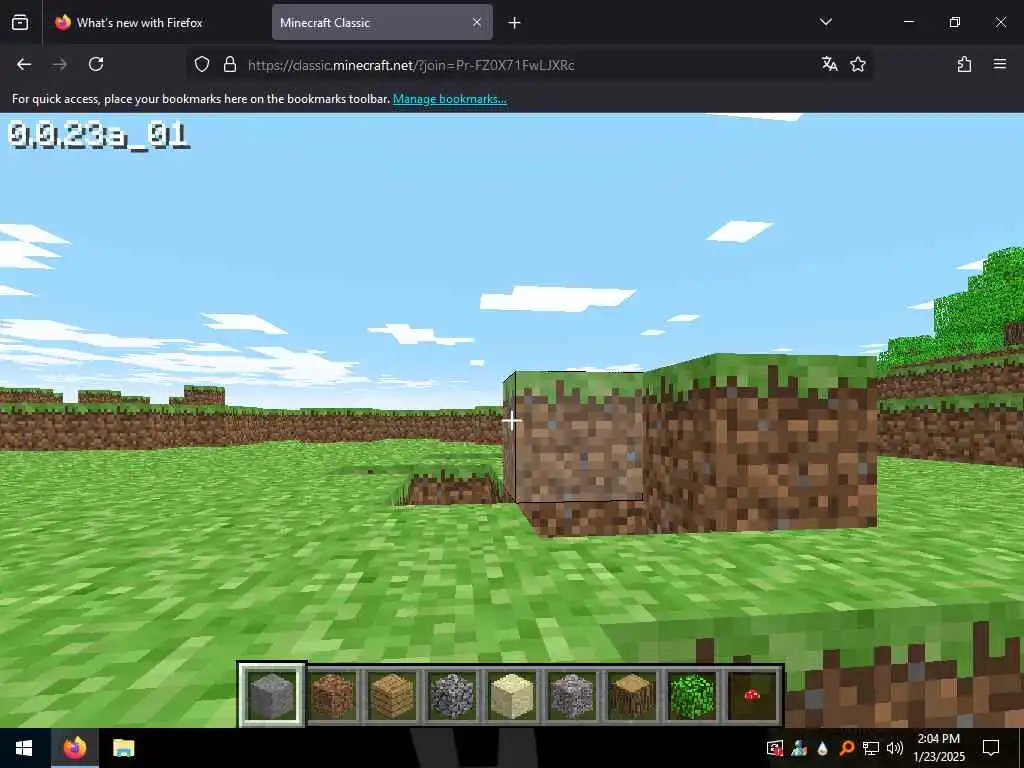The width and height of the screenshot is (1024, 768).
Task: Open the Firefox application menu
Action: click(x=999, y=64)
